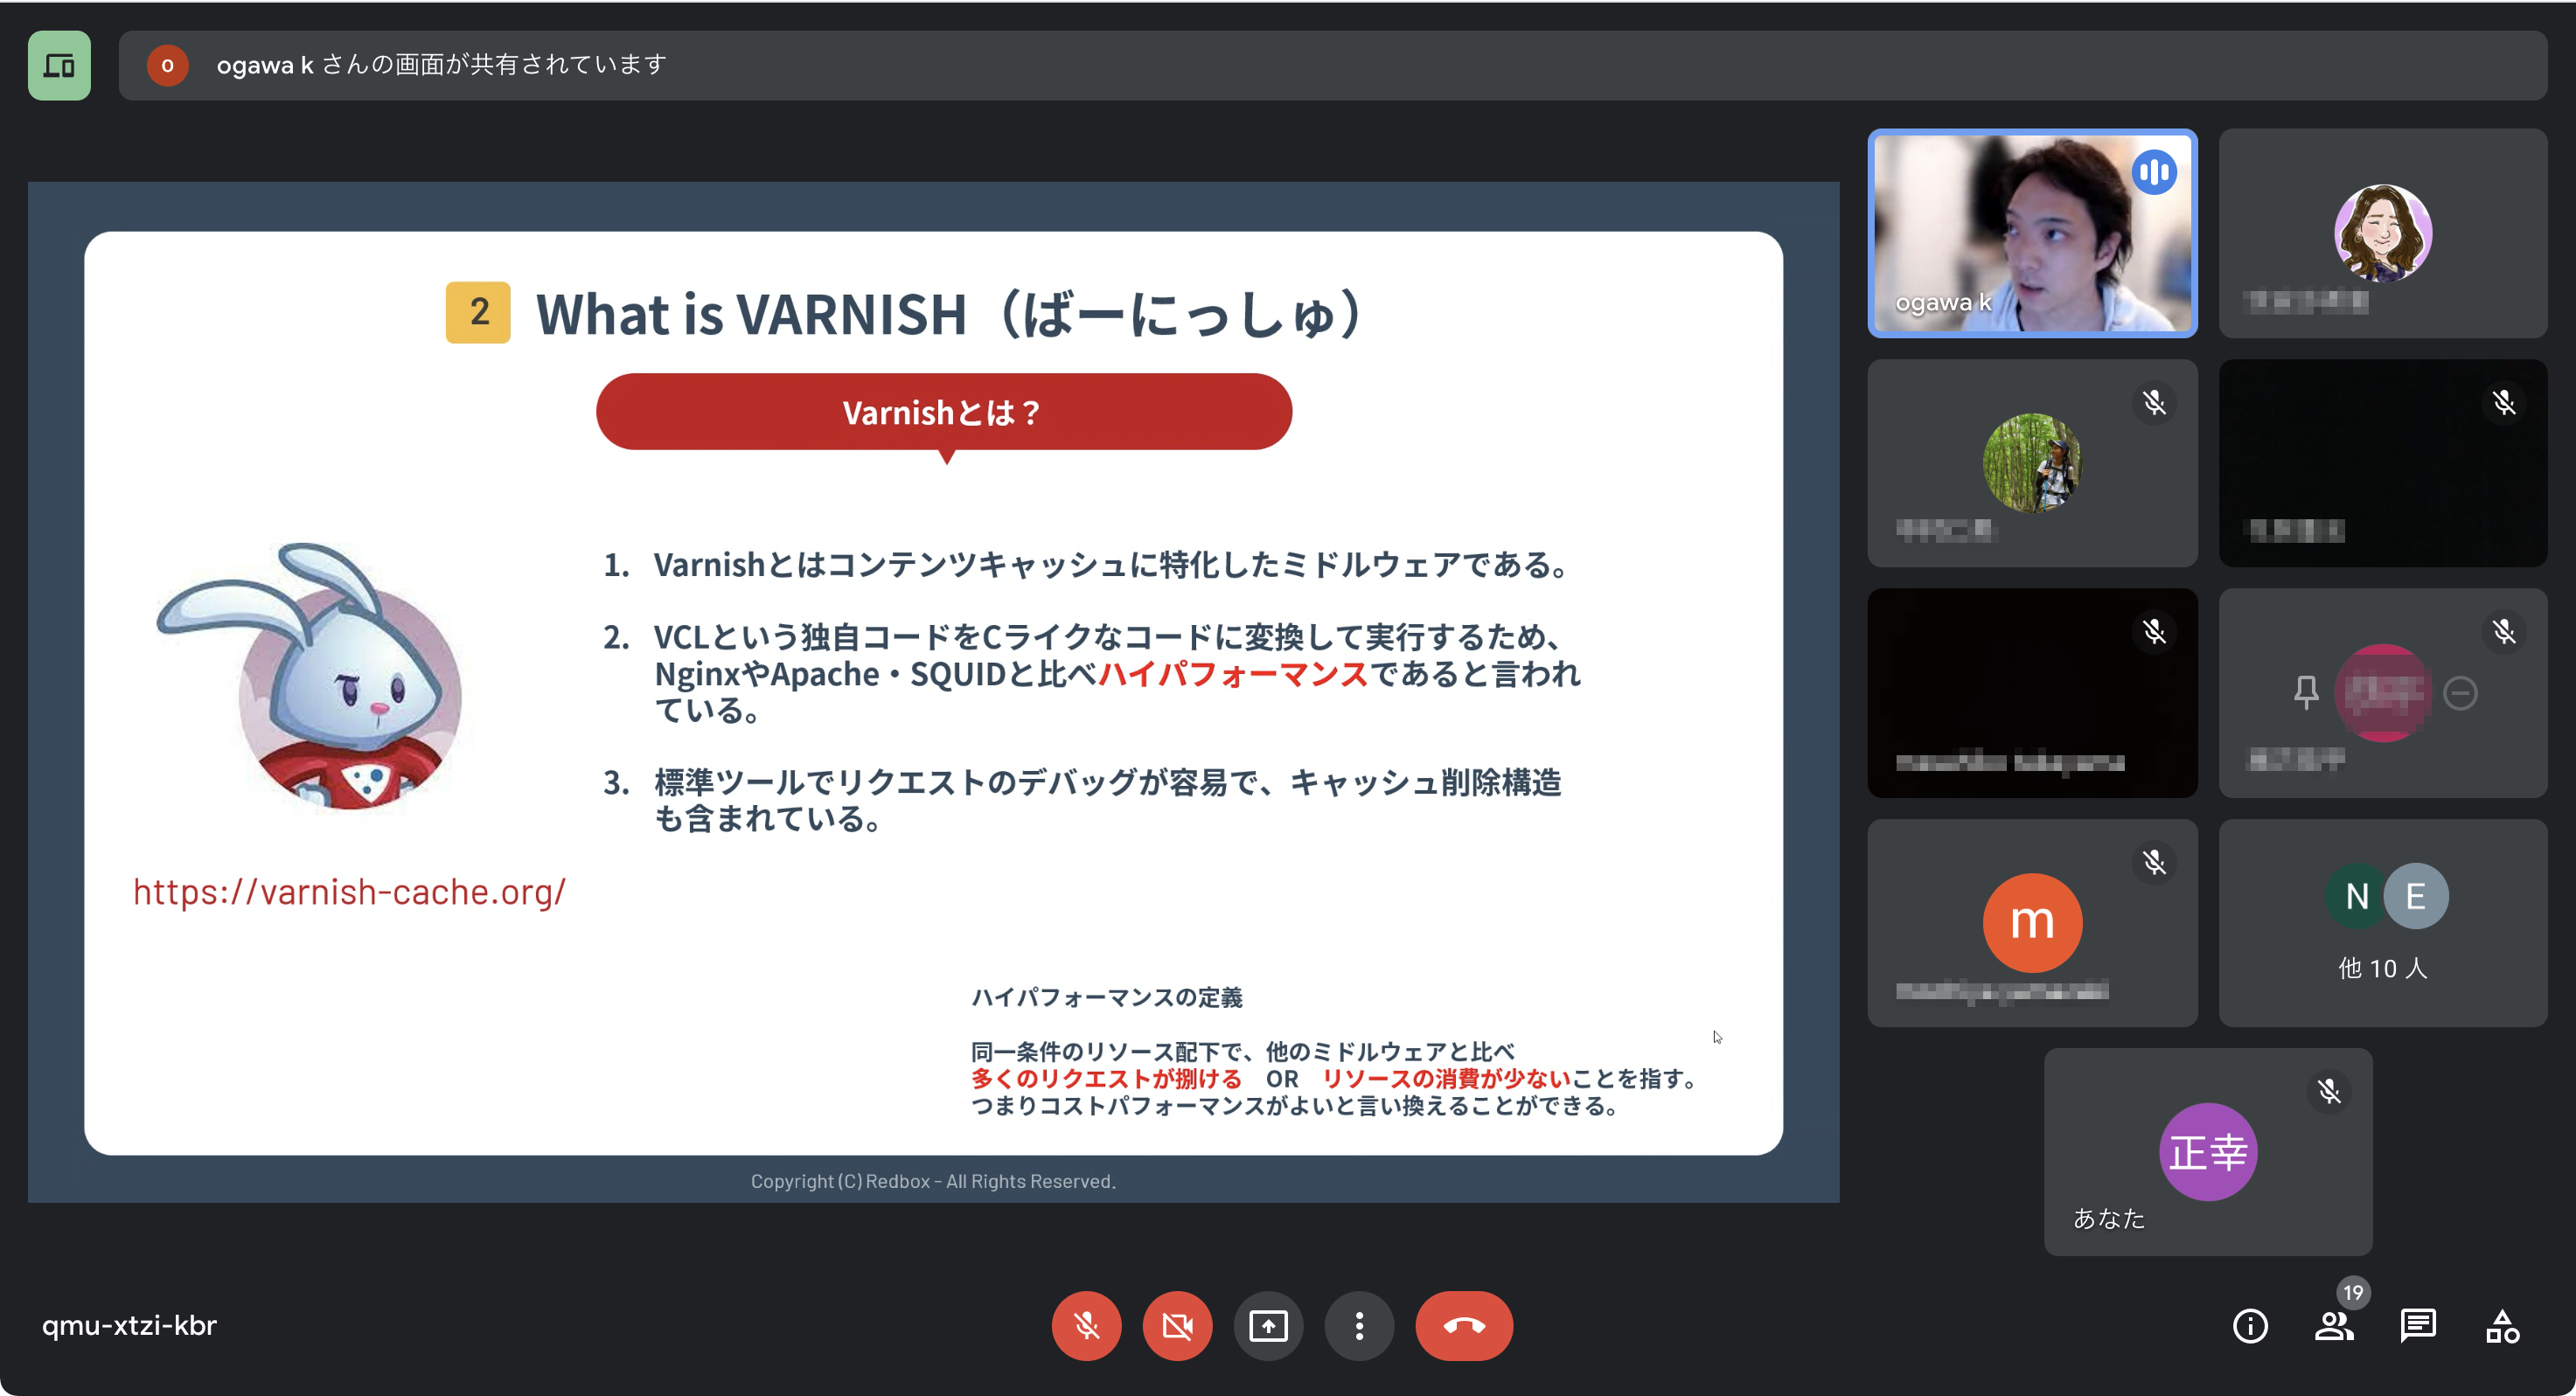Click the muted mic icon on pinned pink tile
Image resolution: width=2576 pixels, height=1396 pixels.
[2503, 632]
